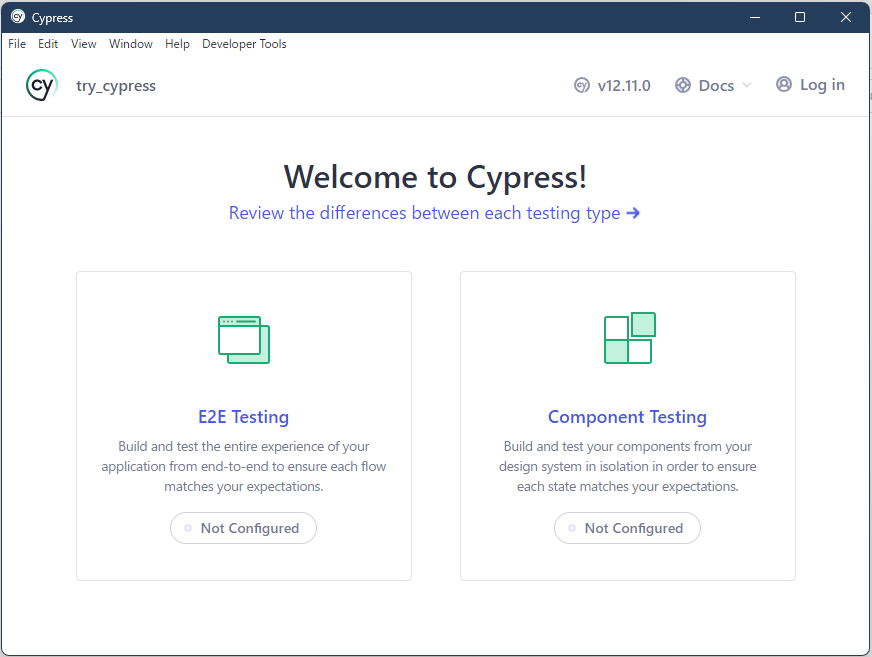The image size is (872, 657).
Task: Select the Component Testing heading
Action: pos(627,417)
